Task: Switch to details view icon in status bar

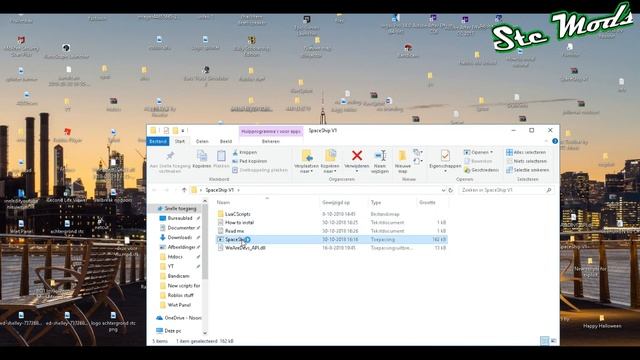Action: coord(544,341)
